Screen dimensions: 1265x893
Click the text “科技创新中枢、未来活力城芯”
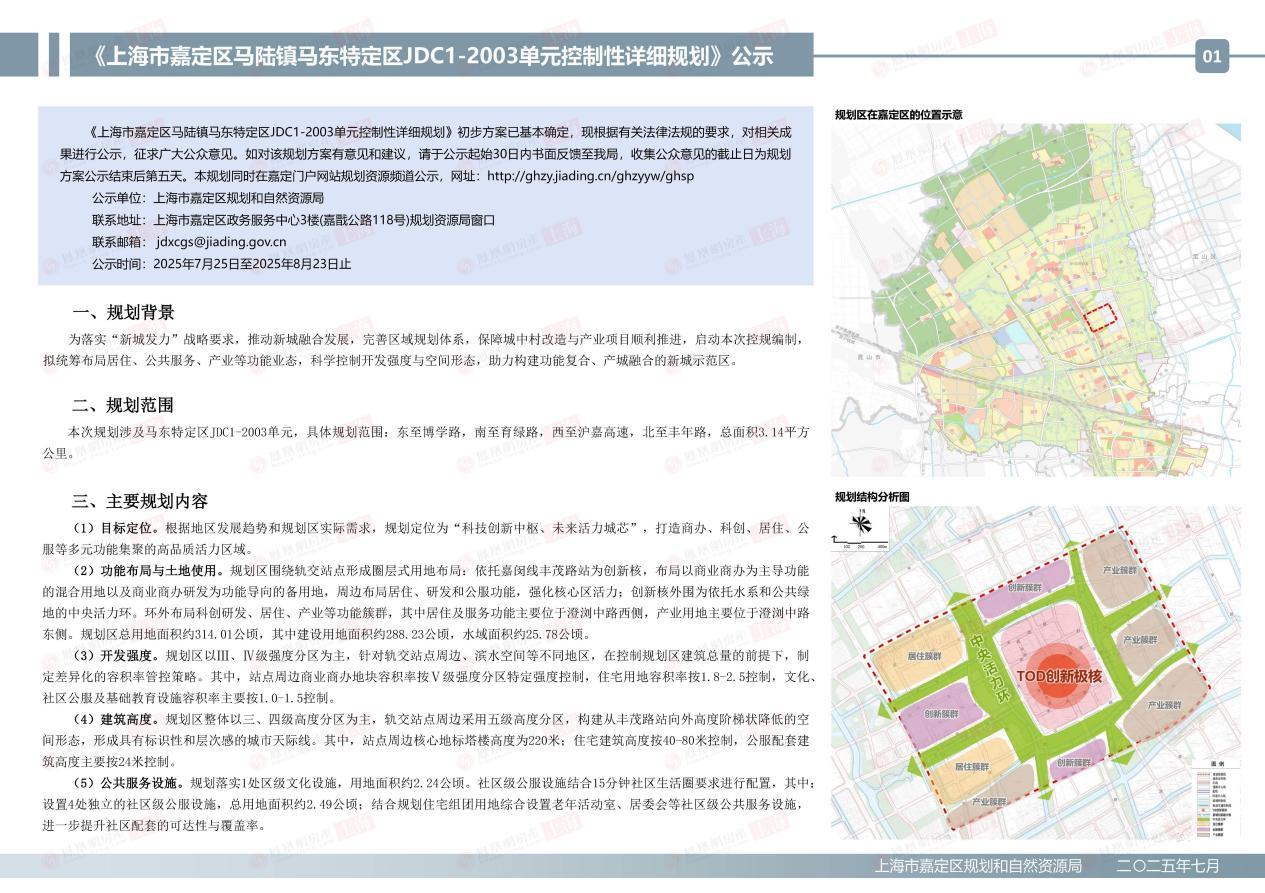547,527
